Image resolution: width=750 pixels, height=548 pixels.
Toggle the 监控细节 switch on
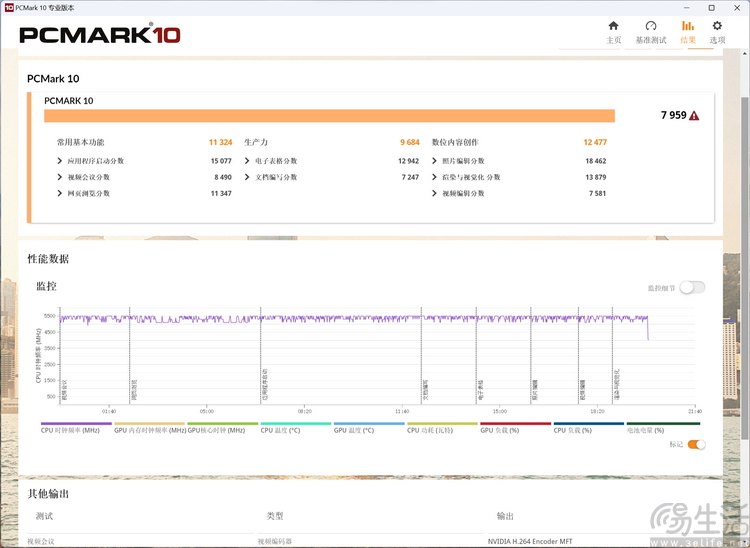pyautogui.click(x=692, y=288)
